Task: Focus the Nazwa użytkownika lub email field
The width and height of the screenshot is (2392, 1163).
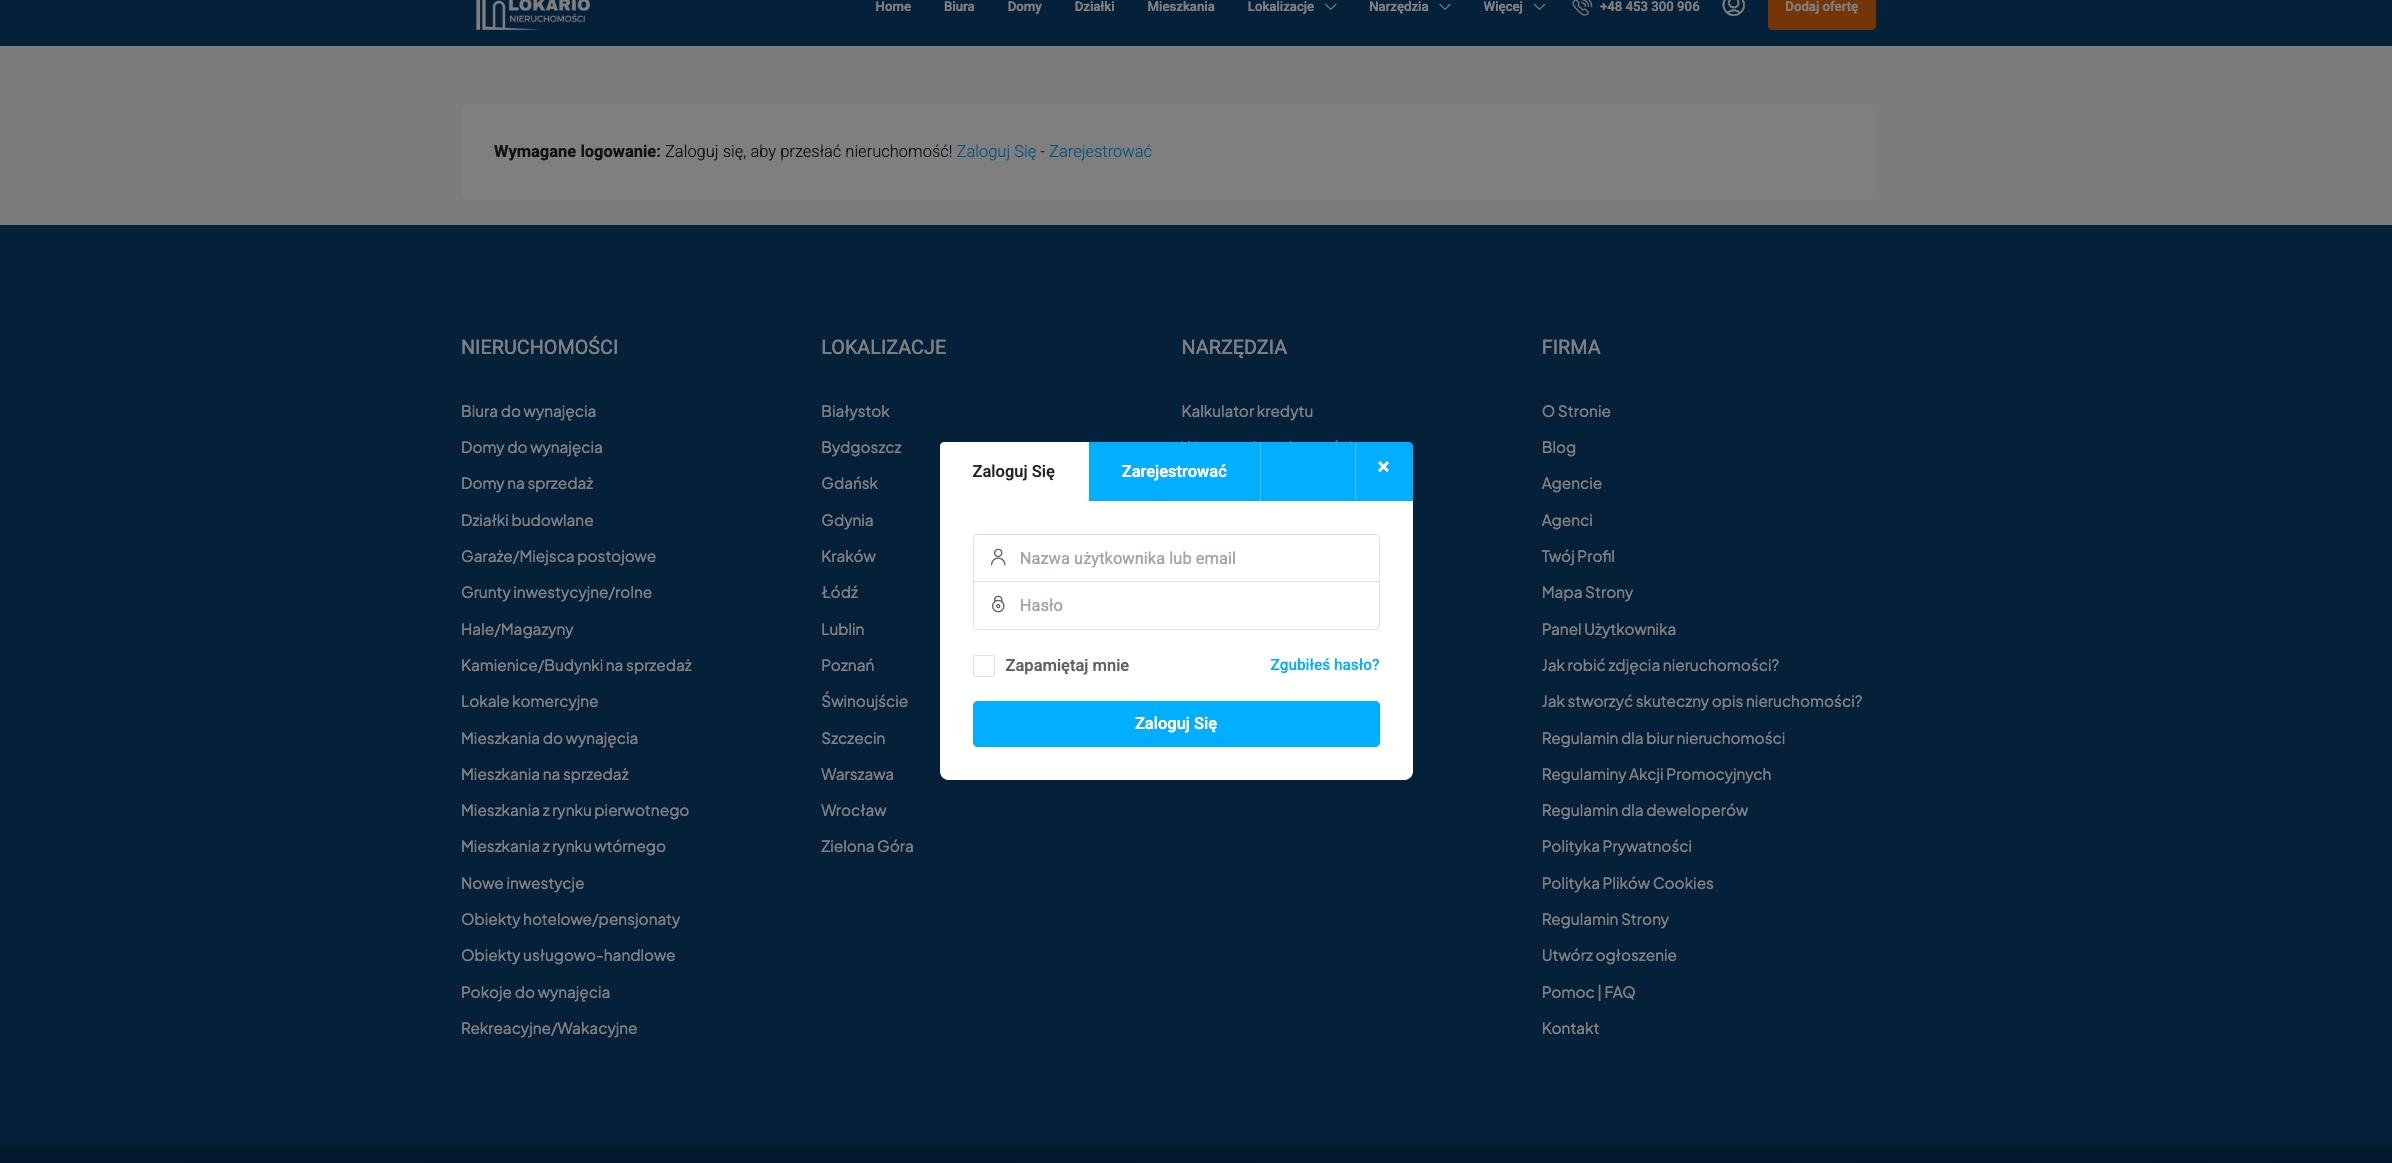Action: (1190, 558)
